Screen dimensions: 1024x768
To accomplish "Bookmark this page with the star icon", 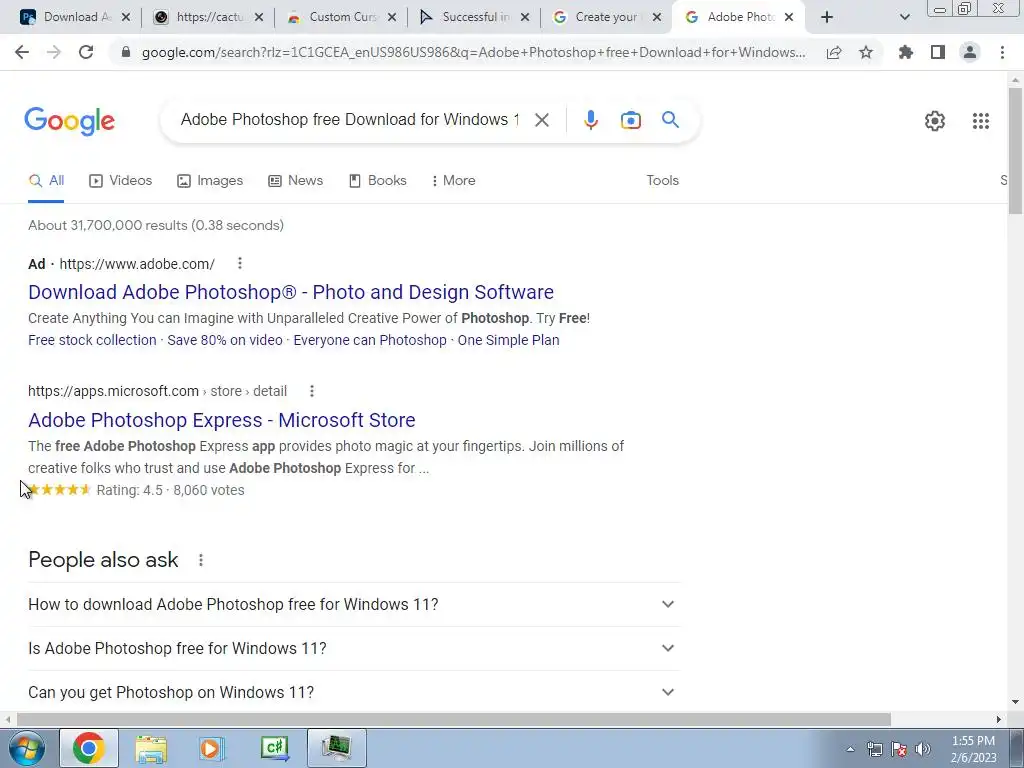I will tap(866, 52).
